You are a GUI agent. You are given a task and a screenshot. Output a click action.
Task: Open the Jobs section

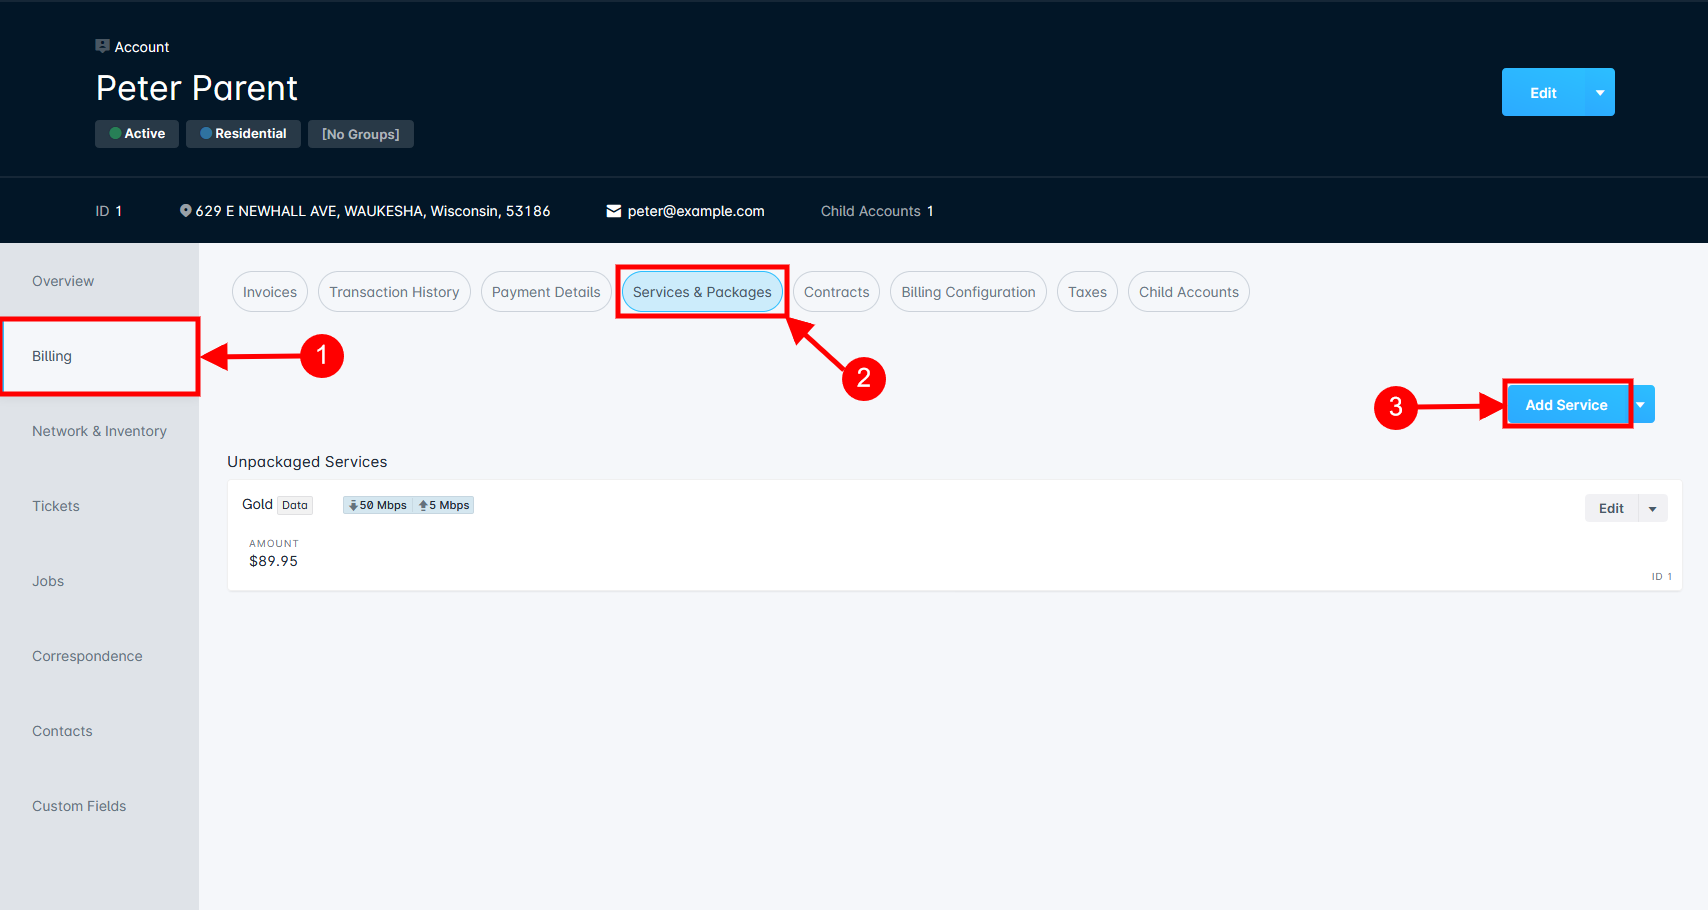[99, 581]
